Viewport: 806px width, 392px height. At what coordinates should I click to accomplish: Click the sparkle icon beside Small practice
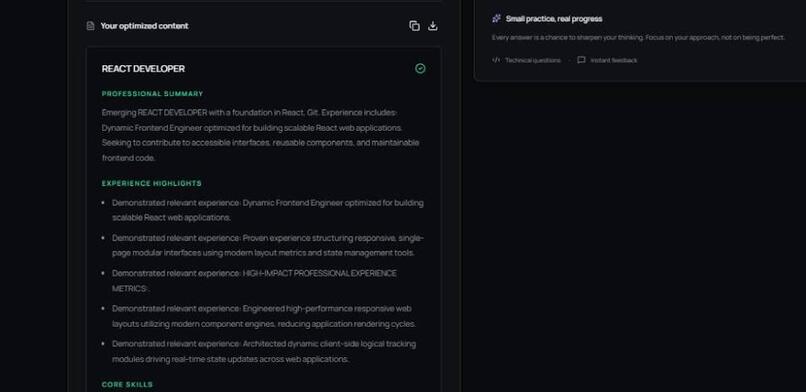[x=497, y=18]
